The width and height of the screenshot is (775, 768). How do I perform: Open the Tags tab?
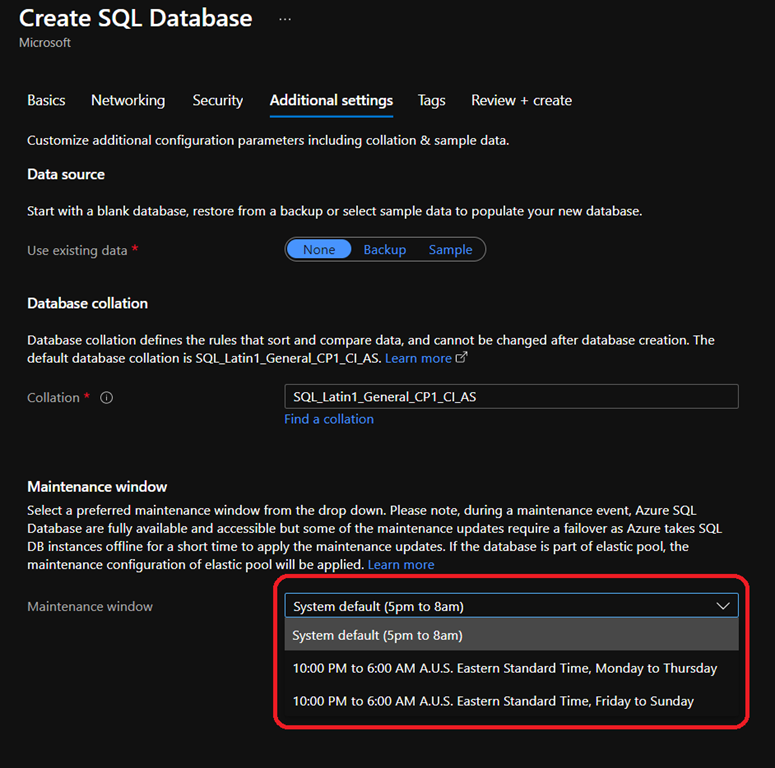[432, 100]
